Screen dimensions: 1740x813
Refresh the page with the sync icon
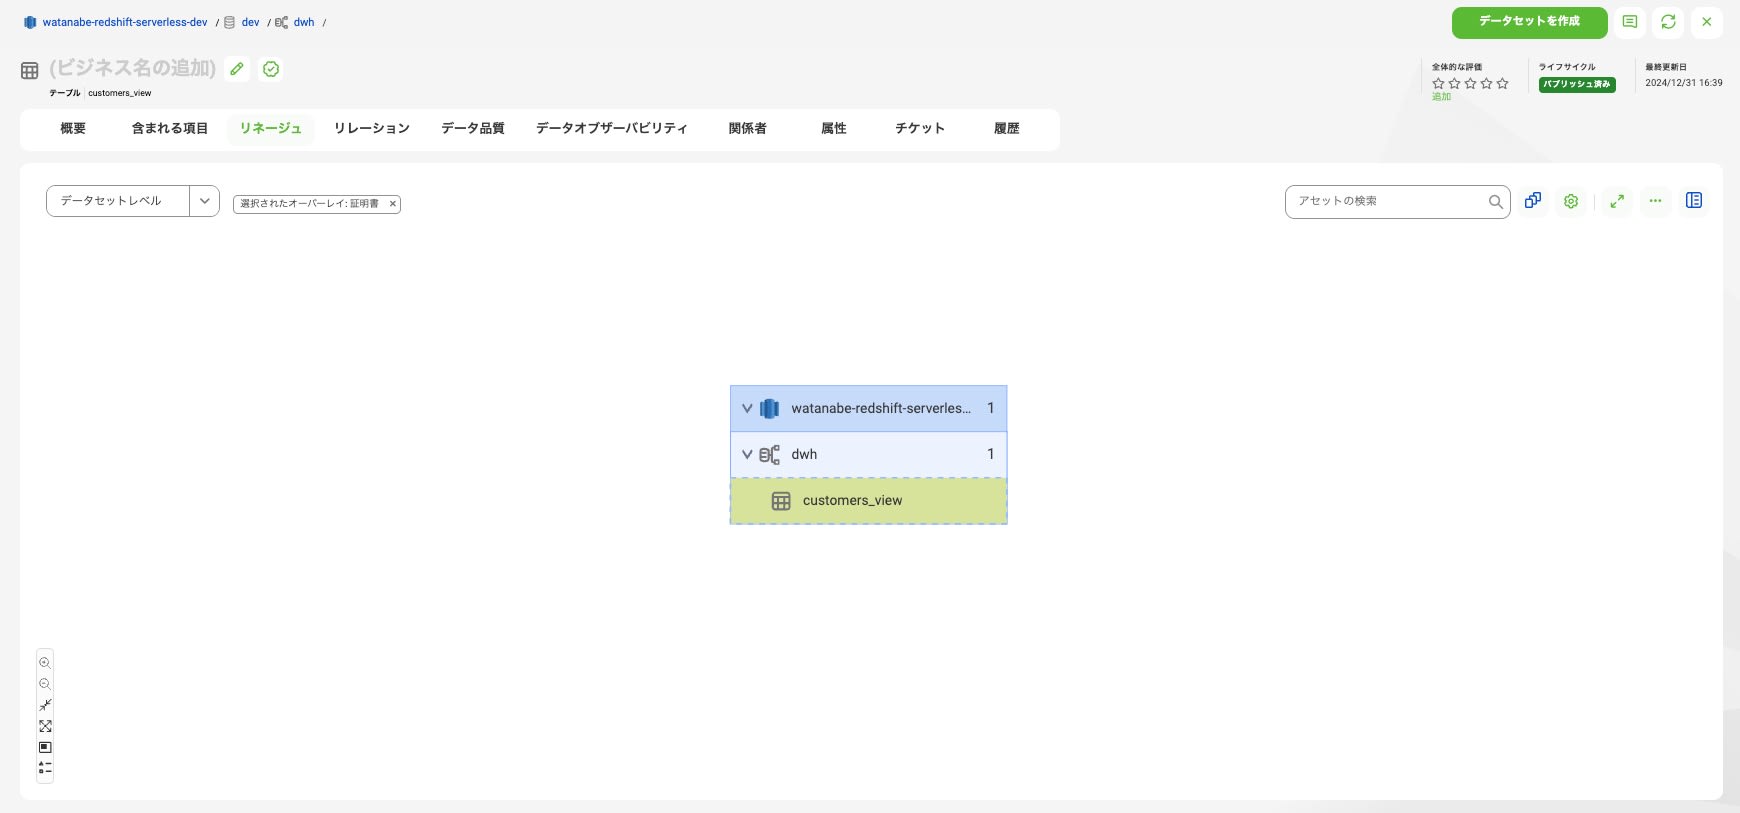pyautogui.click(x=1668, y=22)
